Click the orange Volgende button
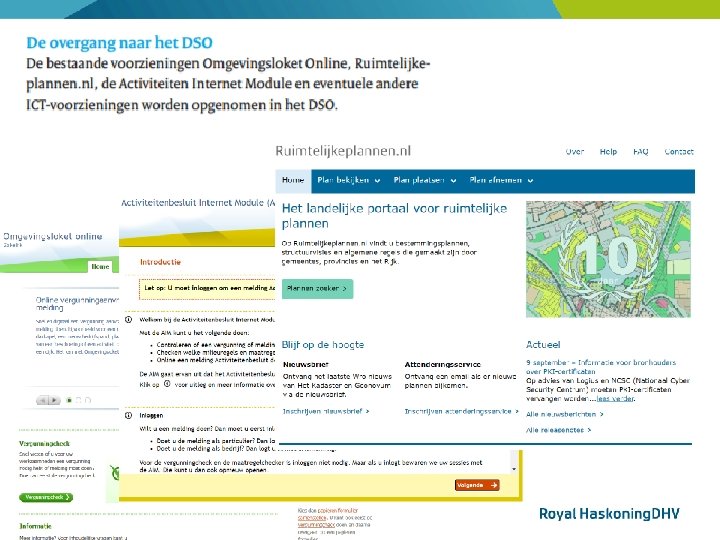This screenshot has height=540, width=720. click(x=477, y=485)
